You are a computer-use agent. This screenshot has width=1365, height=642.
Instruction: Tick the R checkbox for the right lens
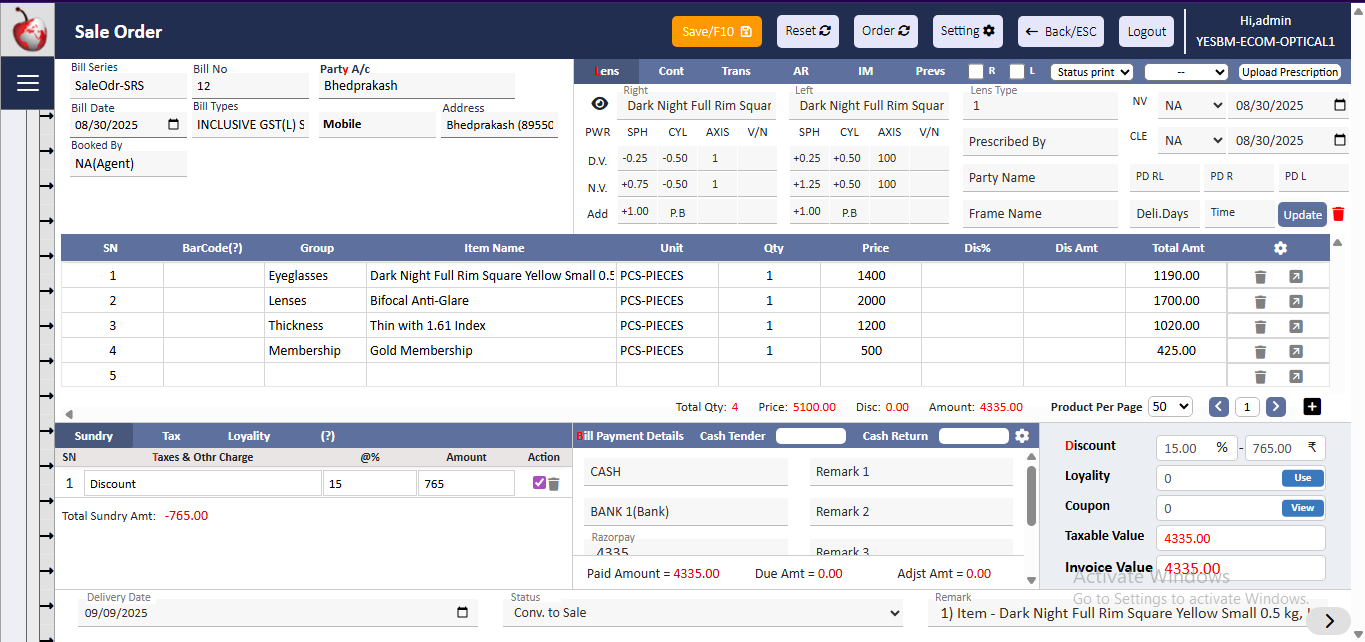coord(976,72)
